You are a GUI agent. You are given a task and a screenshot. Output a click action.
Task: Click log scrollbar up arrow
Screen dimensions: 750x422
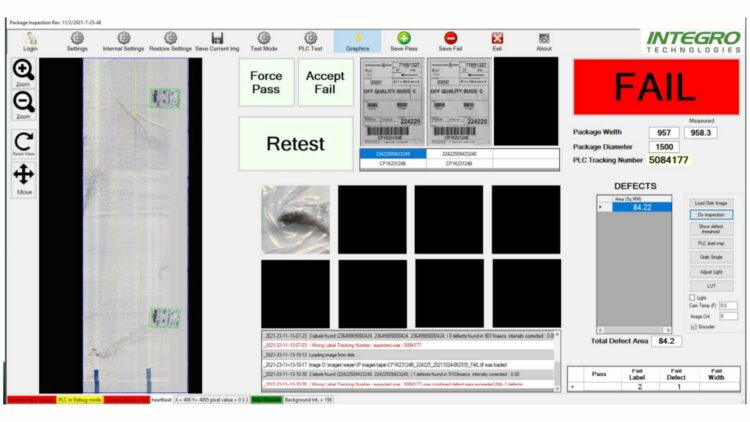[557, 335]
